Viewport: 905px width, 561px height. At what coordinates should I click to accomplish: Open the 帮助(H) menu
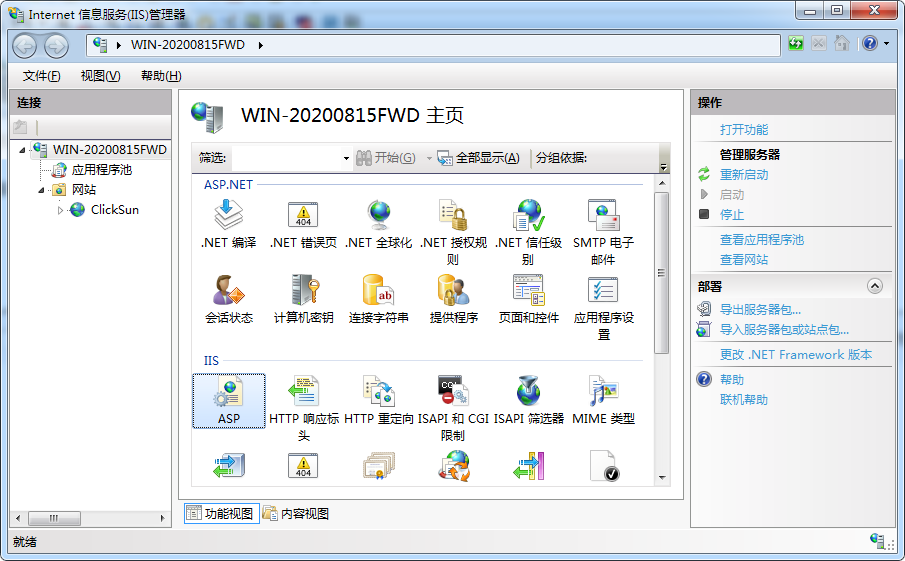[161, 76]
